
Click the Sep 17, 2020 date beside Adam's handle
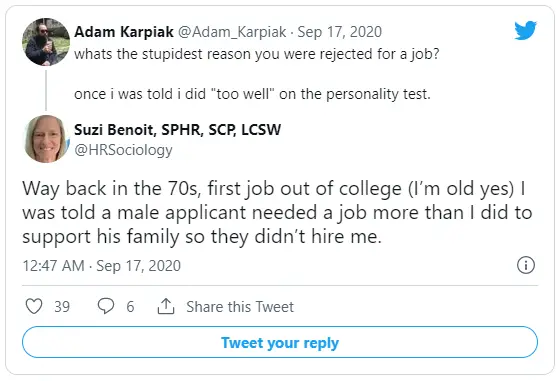(x=340, y=32)
